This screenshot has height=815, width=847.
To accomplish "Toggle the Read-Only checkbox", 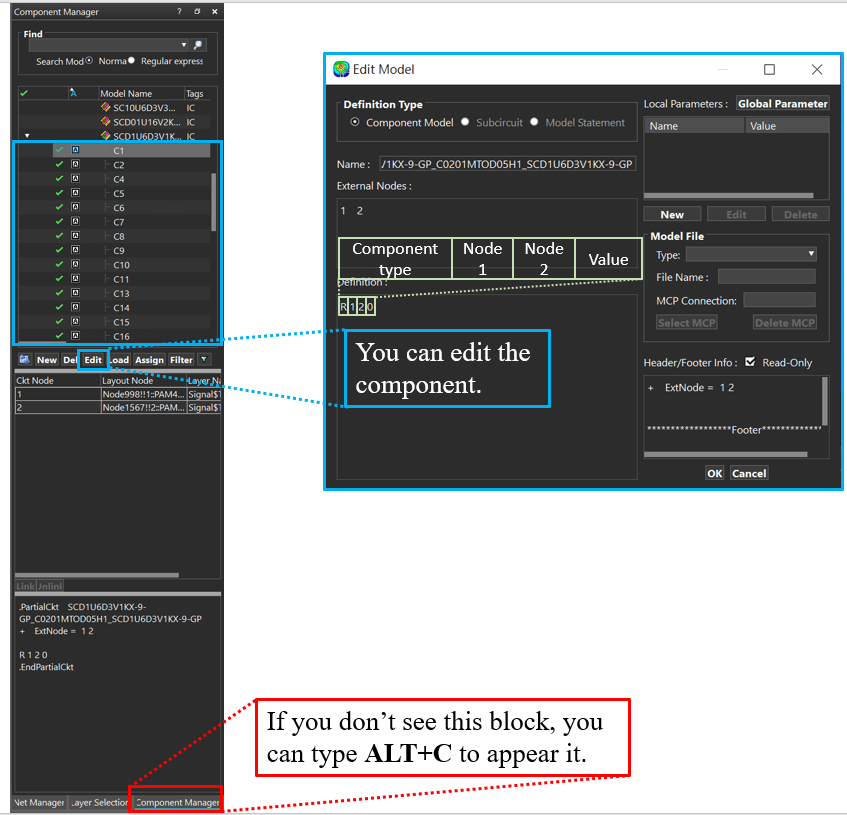I will point(750,362).
